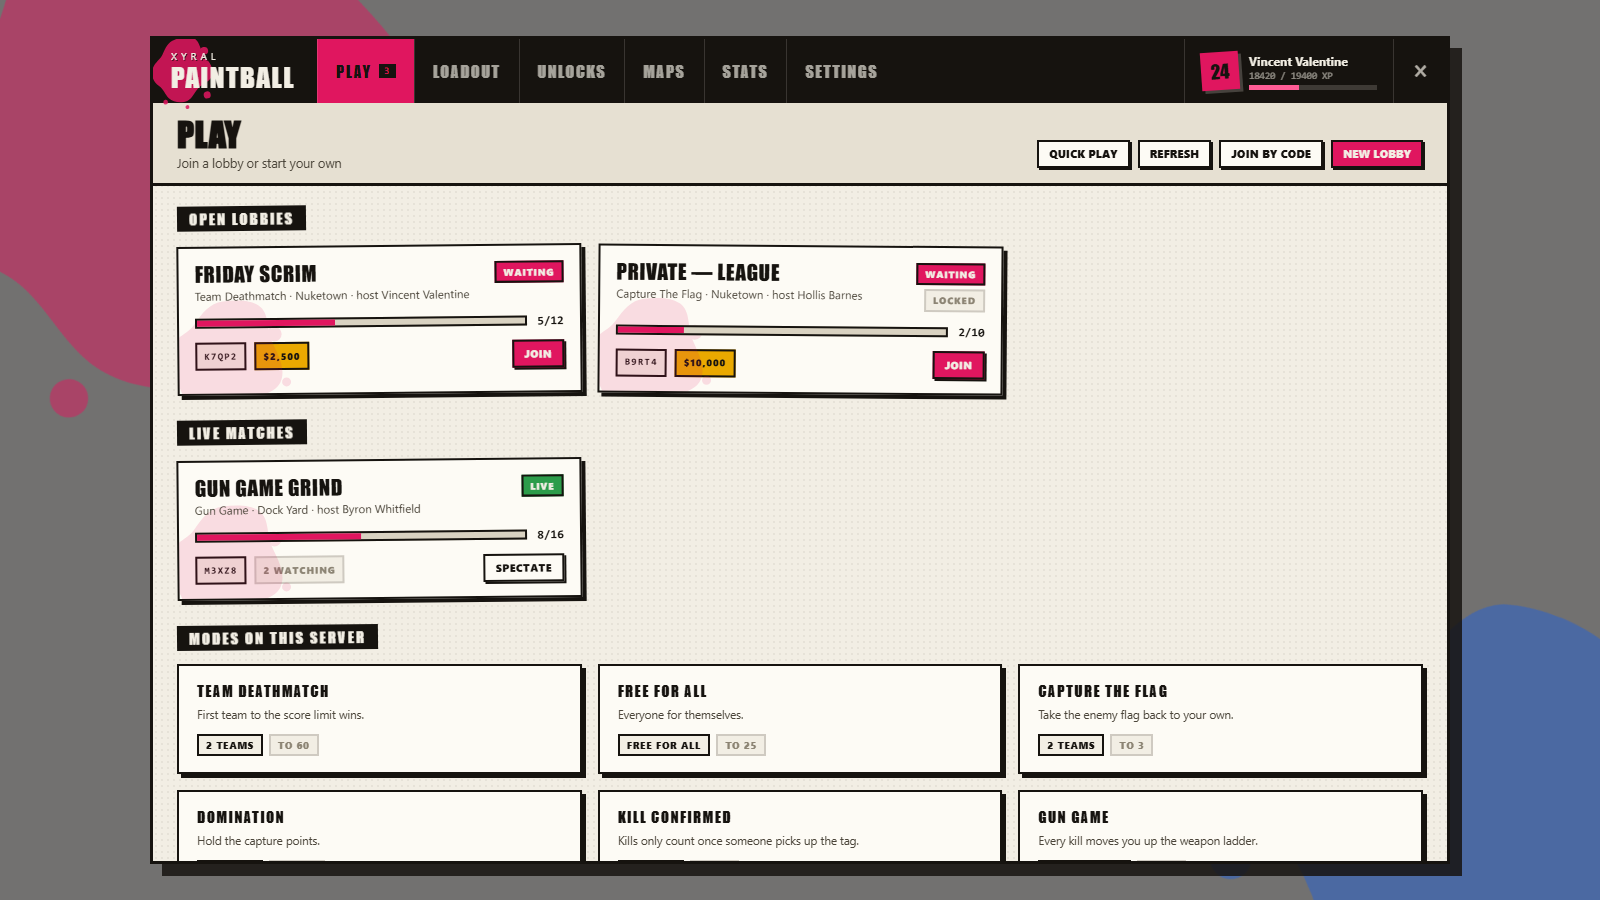The width and height of the screenshot is (1600, 900).
Task: Select the Kill Confirmed mode card
Action: coord(800,826)
